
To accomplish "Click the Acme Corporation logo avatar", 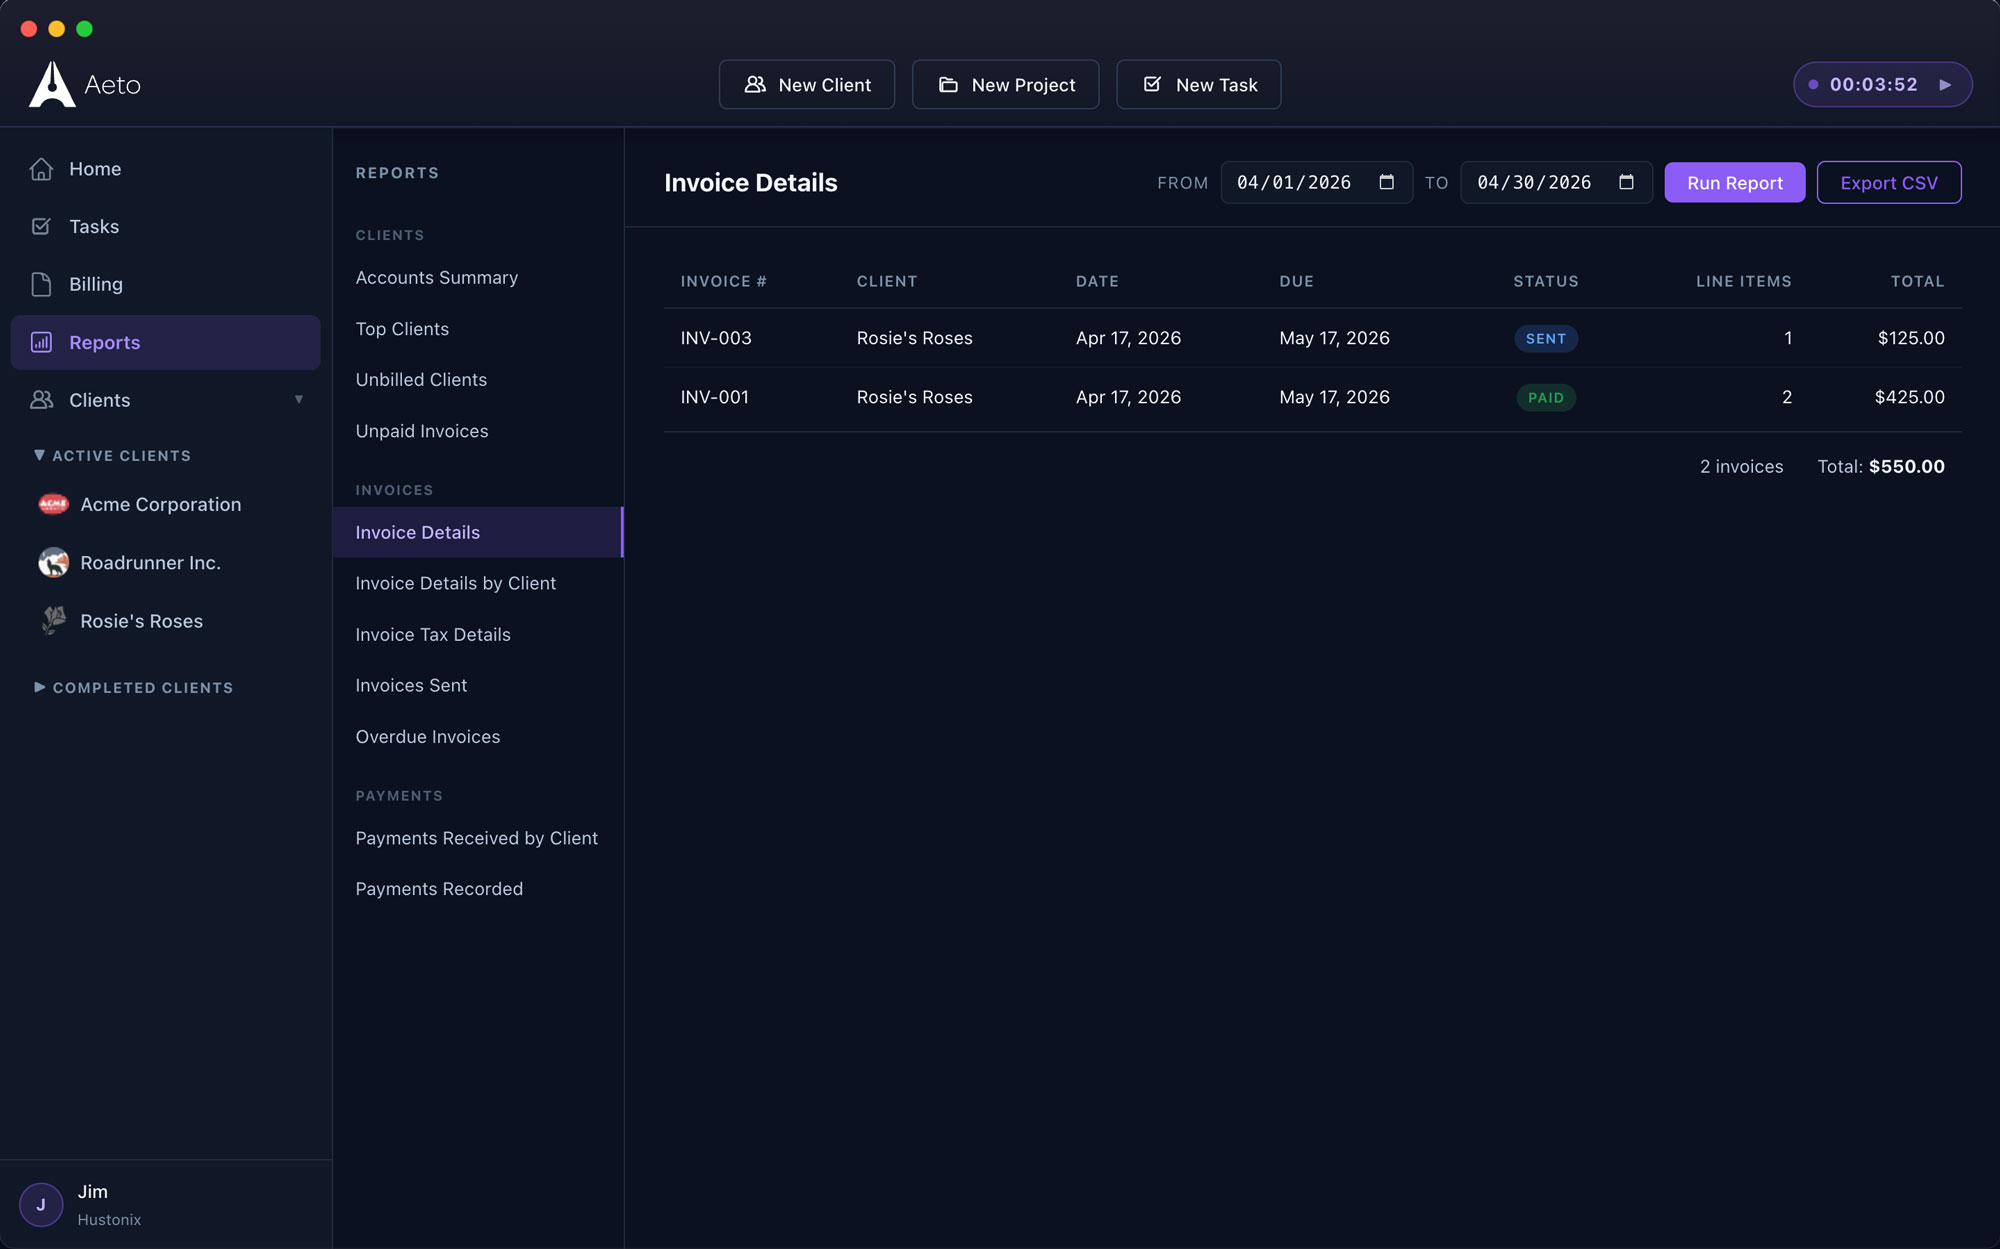I will [x=53, y=504].
